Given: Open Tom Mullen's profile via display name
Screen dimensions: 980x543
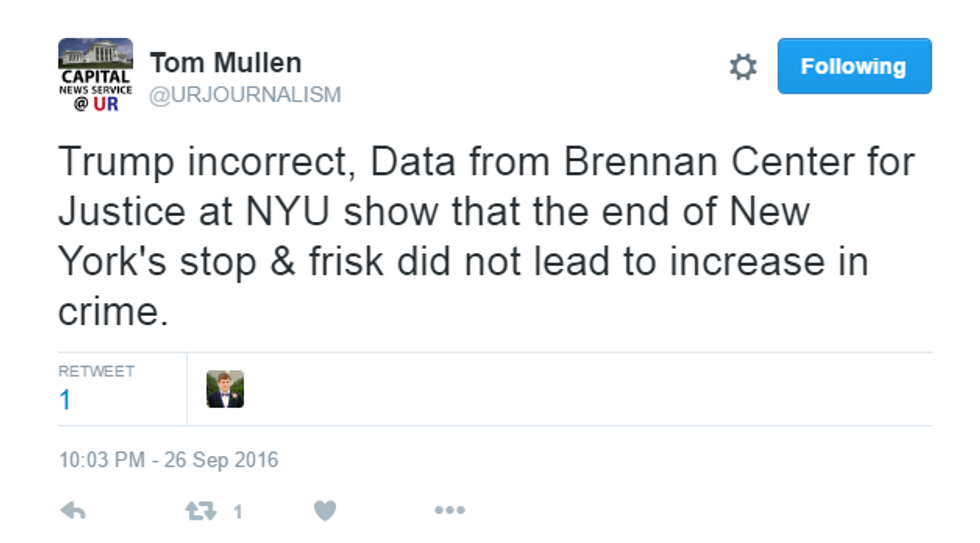Looking at the screenshot, I should point(225,63).
